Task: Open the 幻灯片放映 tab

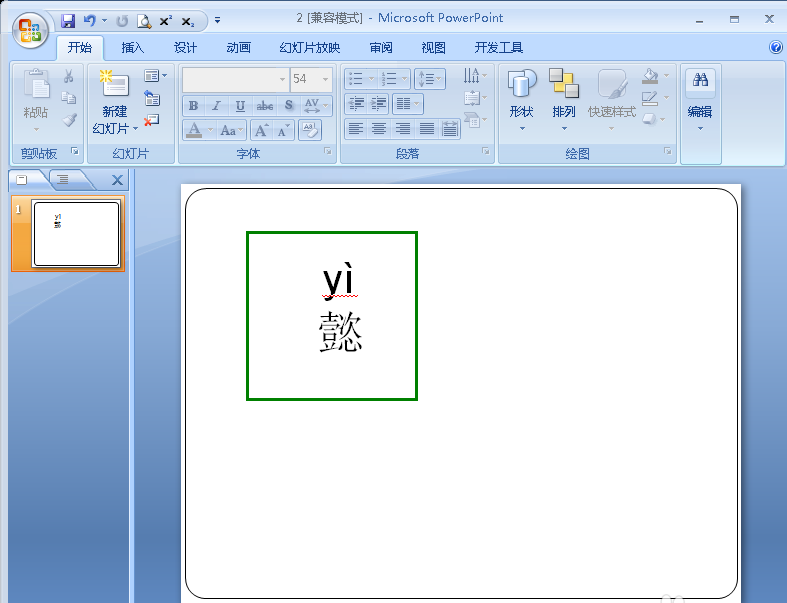Action: coord(310,48)
